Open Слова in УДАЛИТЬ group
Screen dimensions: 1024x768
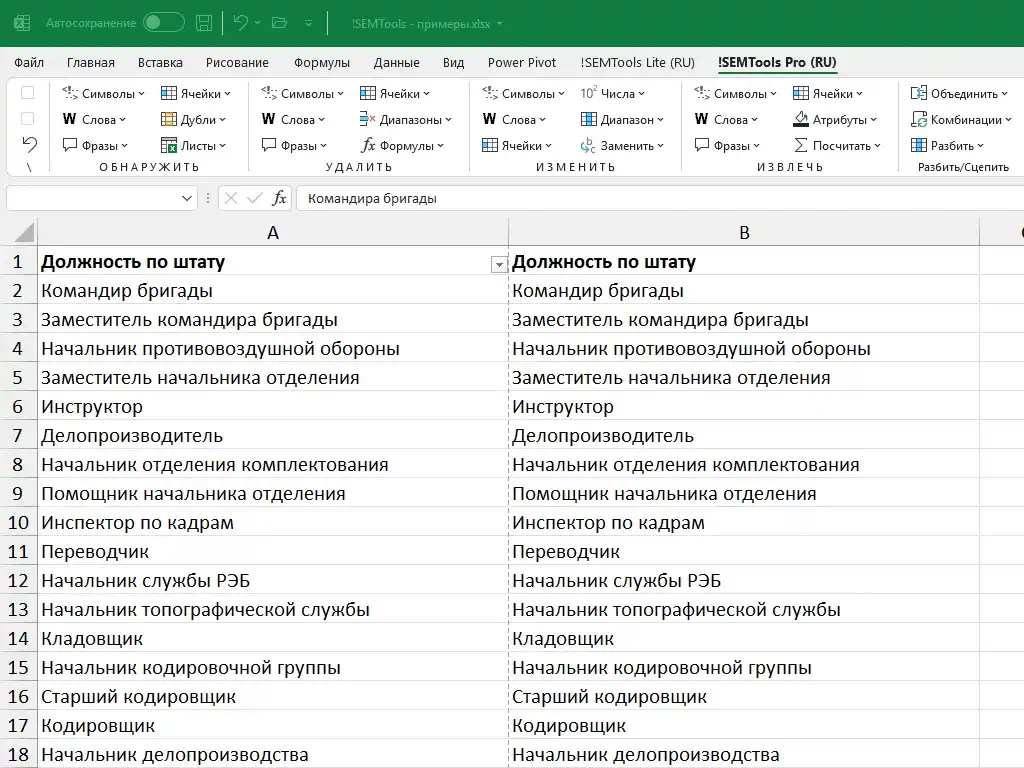(293, 120)
